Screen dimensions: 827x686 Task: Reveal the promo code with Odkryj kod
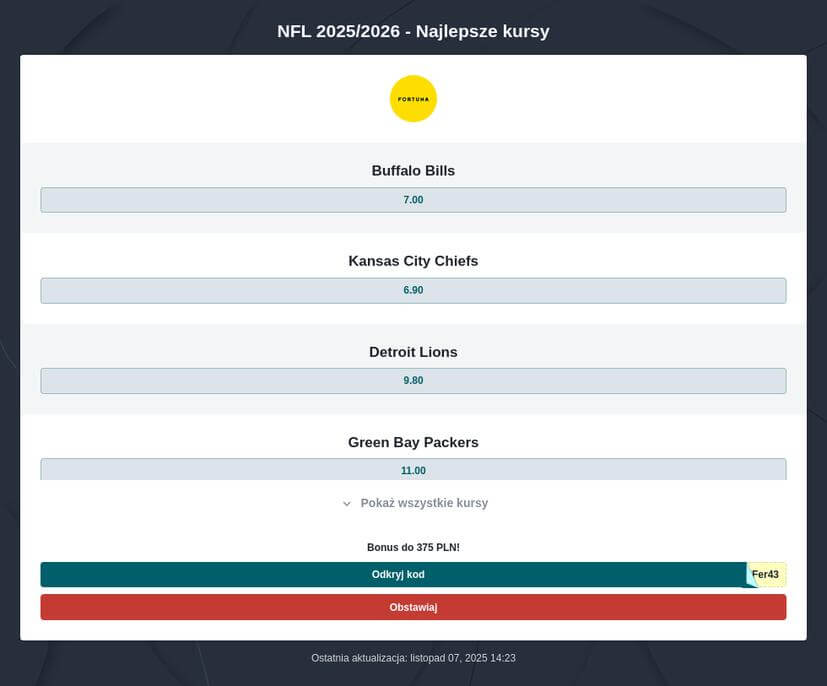(398, 575)
